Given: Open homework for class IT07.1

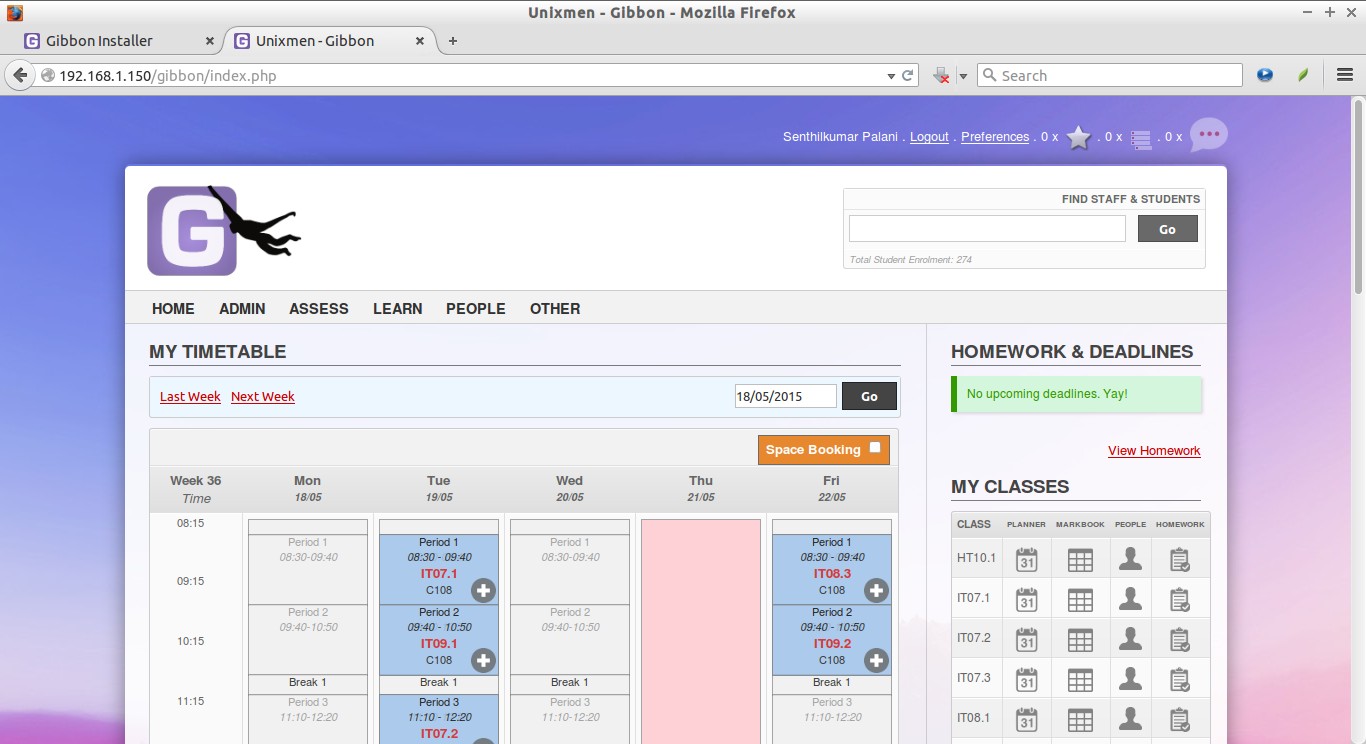Looking at the screenshot, I should click(x=1180, y=599).
